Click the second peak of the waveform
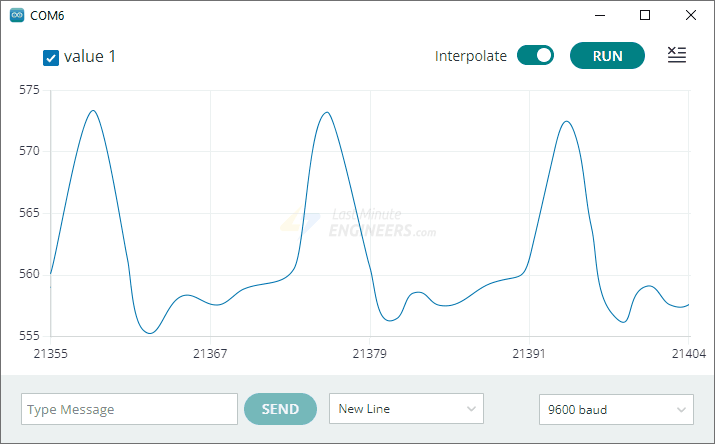Image resolution: width=715 pixels, height=444 pixels. [x=326, y=112]
